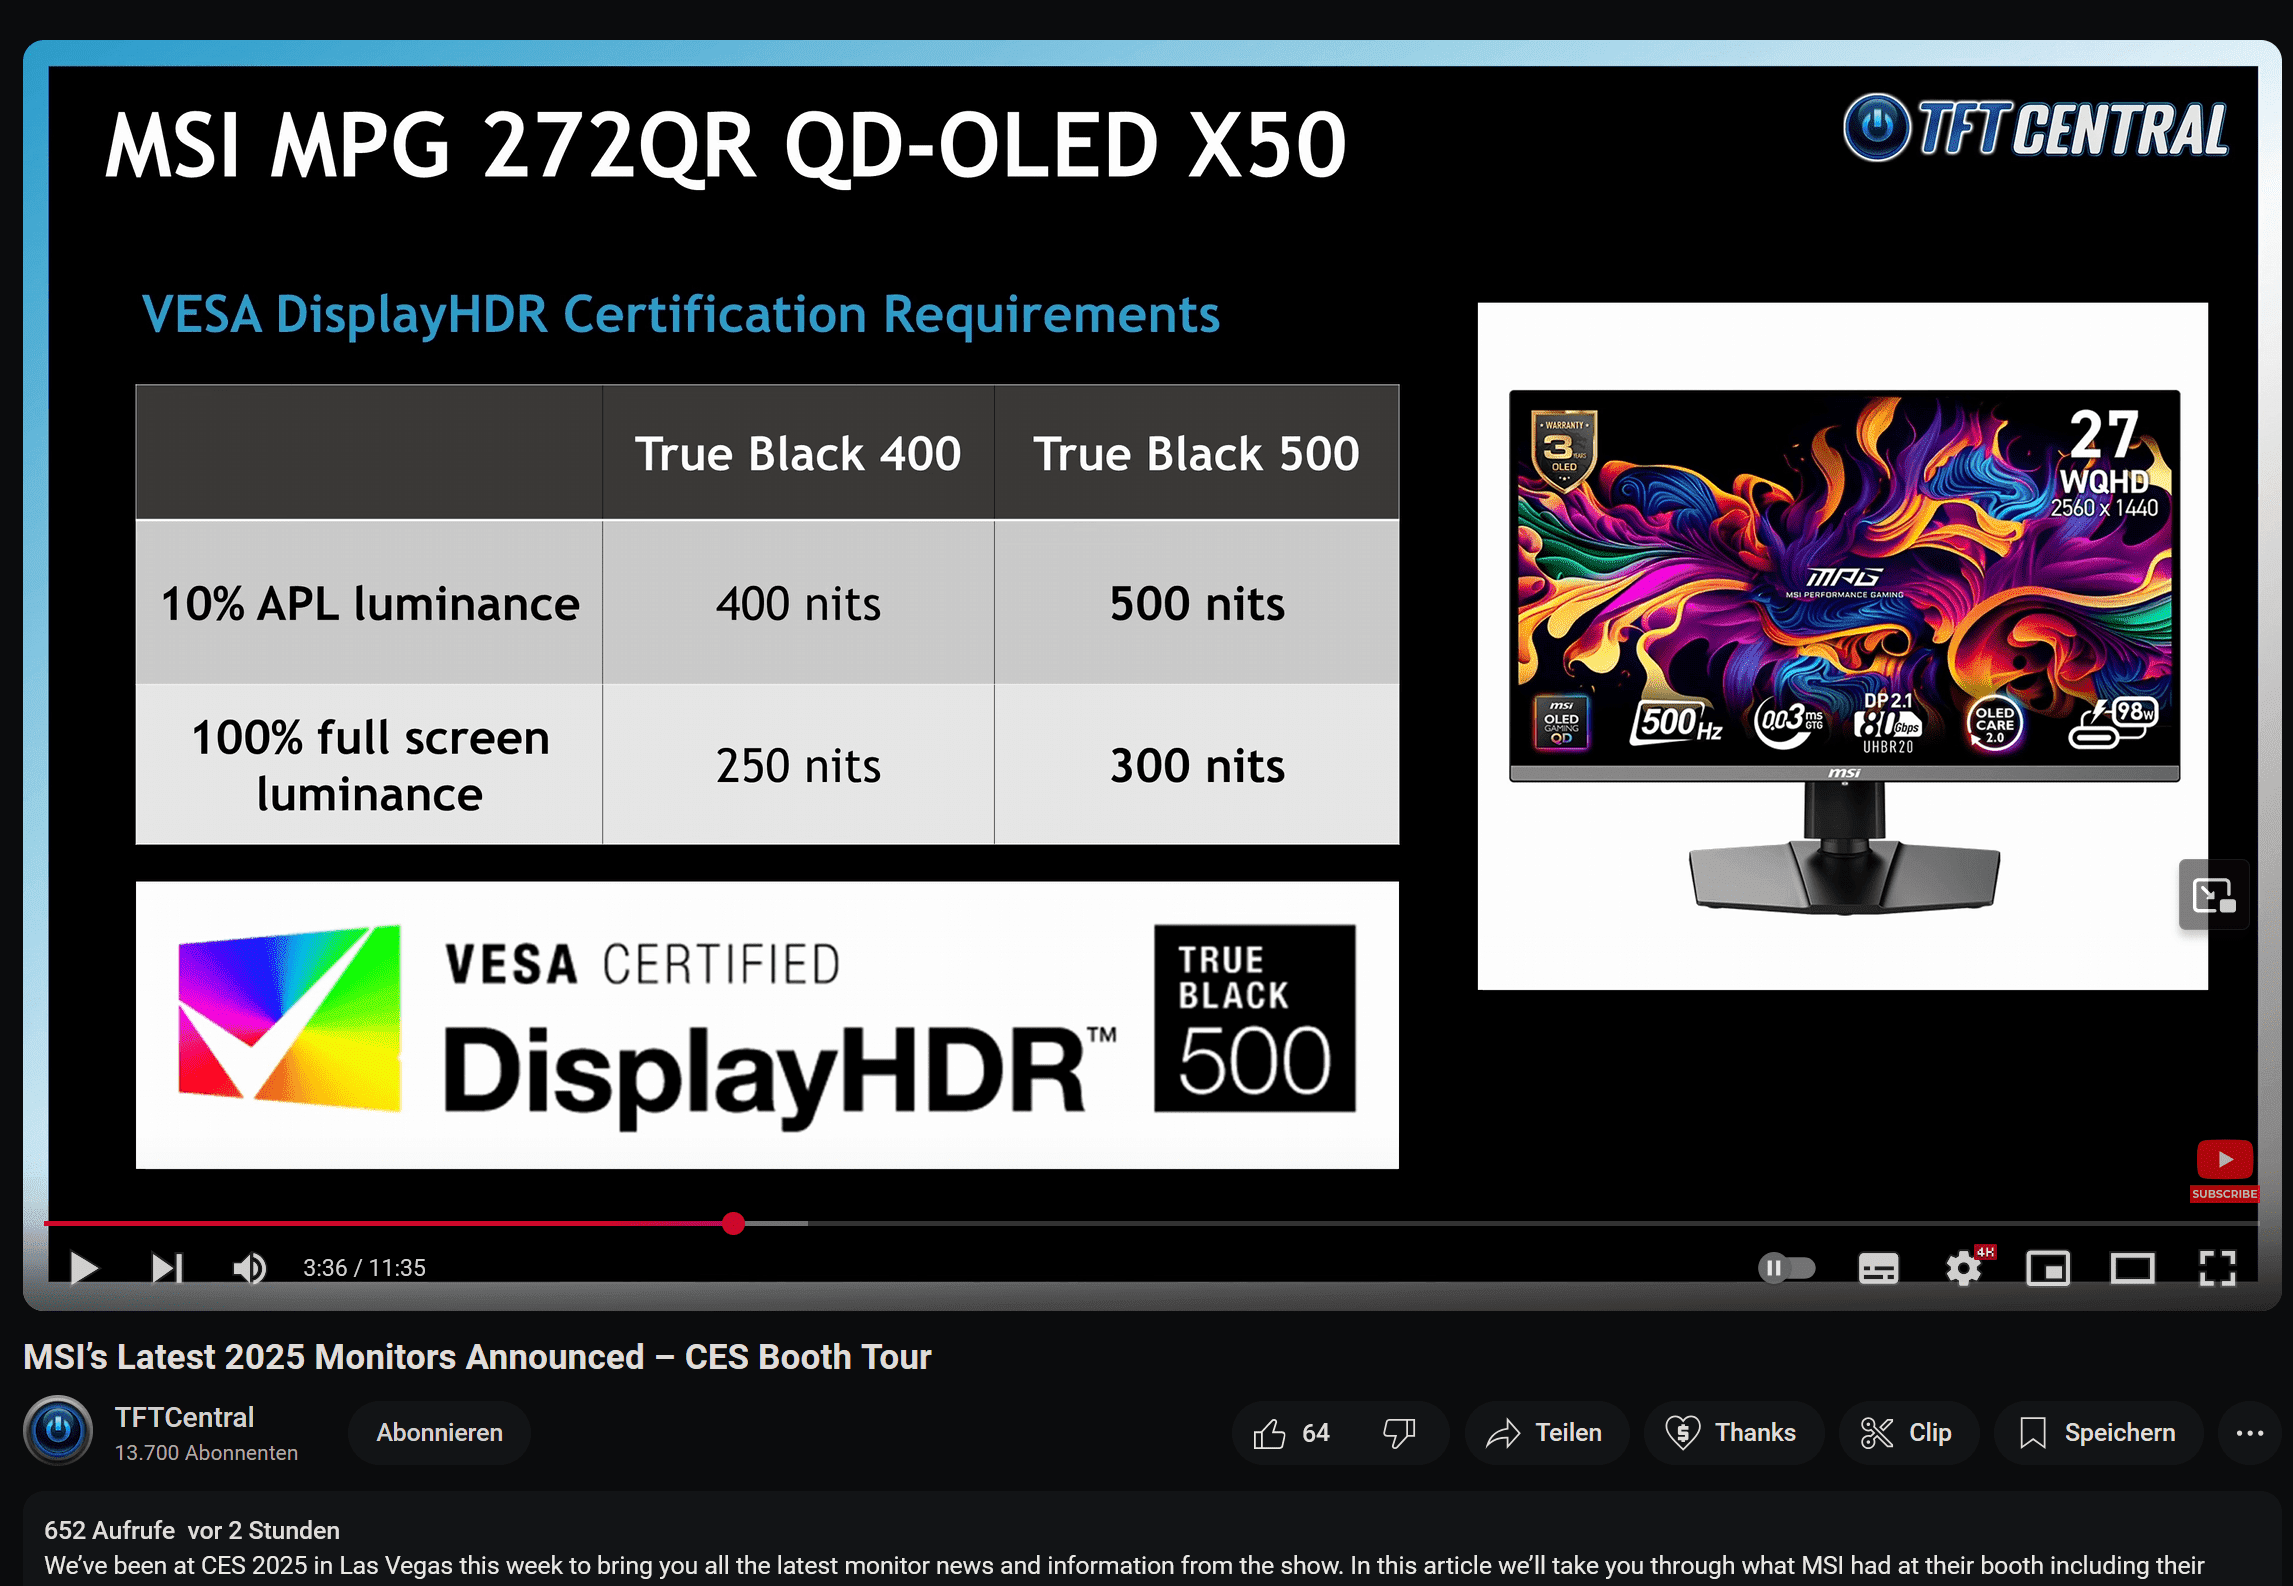Open the TFTCentral channel avatar
This screenshot has height=1586, width=2293.
point(58,1431)
